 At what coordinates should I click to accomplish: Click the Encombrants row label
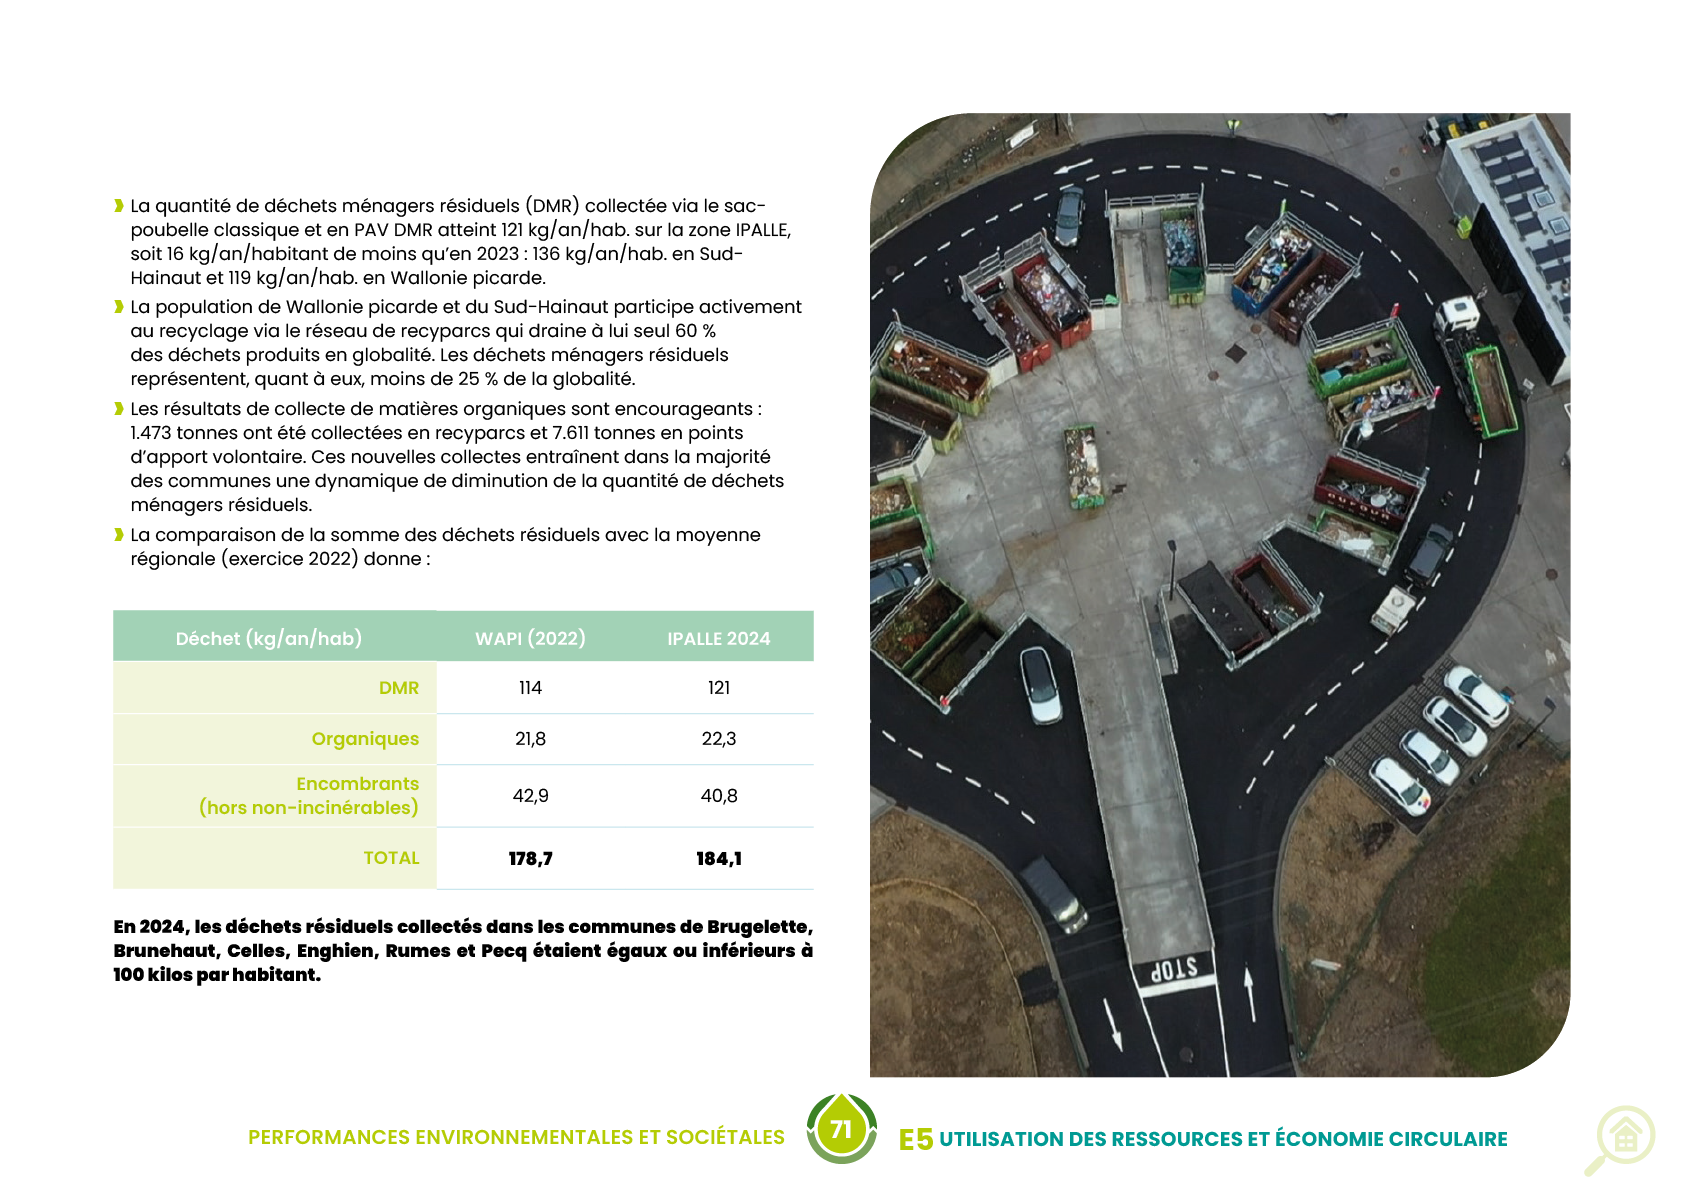[357, 784]
